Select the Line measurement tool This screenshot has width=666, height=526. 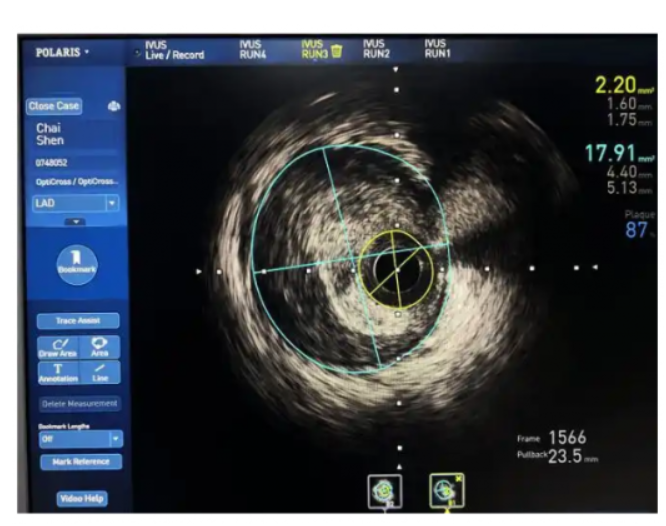[x=99, y=373]
